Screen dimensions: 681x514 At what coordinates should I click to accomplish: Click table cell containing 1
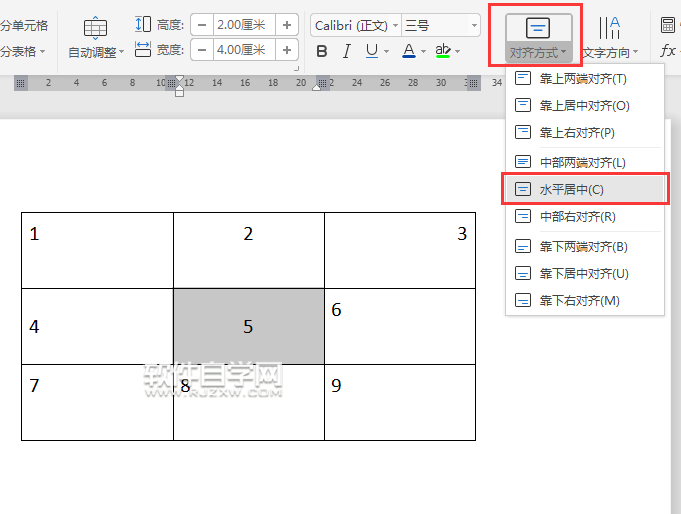[x=97, y=250]
